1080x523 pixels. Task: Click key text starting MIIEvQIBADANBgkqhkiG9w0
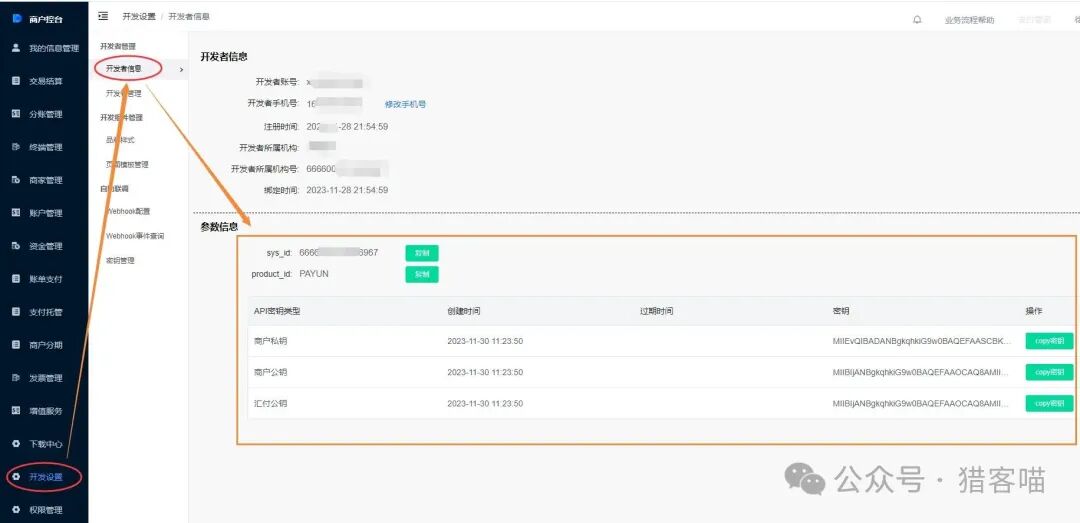click(x=922, y=341)
